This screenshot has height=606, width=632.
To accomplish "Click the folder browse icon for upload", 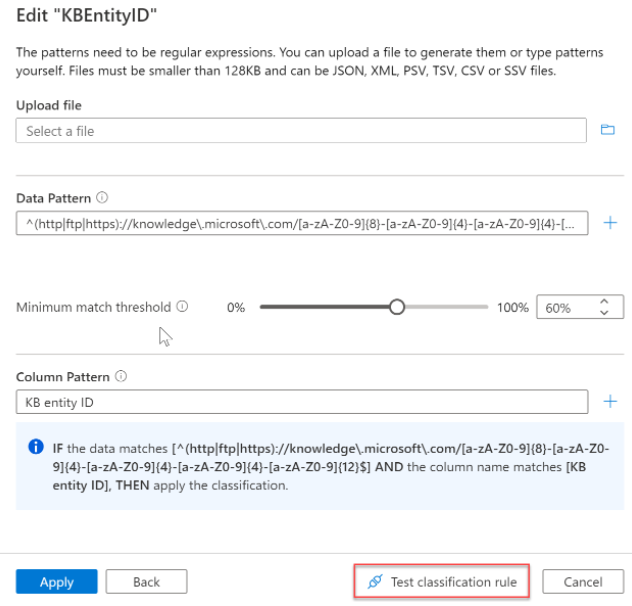I will pos(606,130).
